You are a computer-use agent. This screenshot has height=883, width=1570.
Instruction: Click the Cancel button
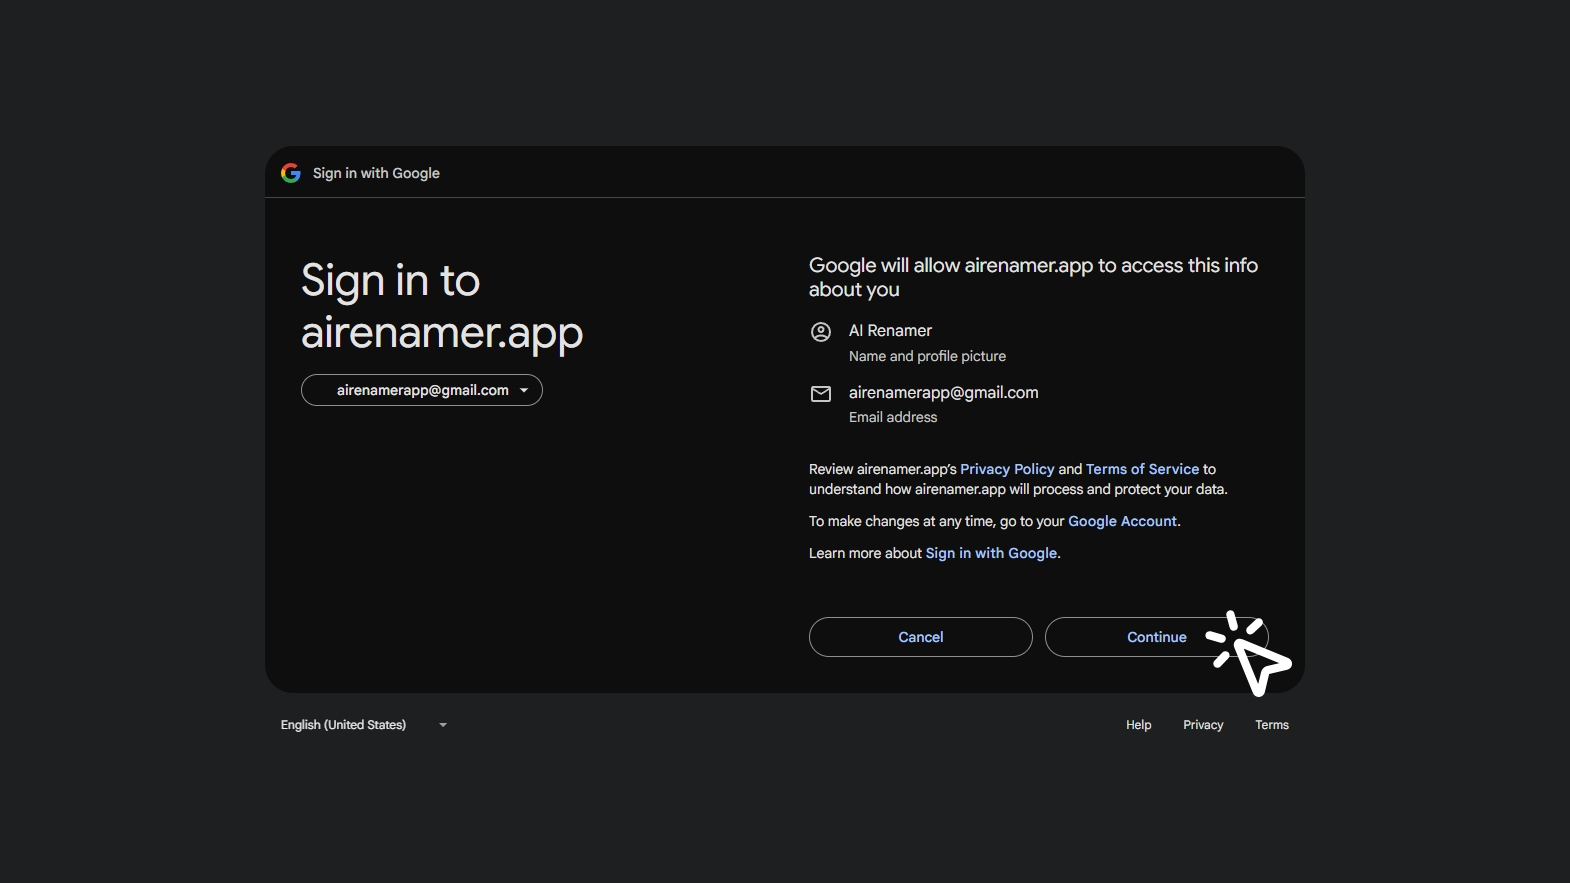[921, 637]
